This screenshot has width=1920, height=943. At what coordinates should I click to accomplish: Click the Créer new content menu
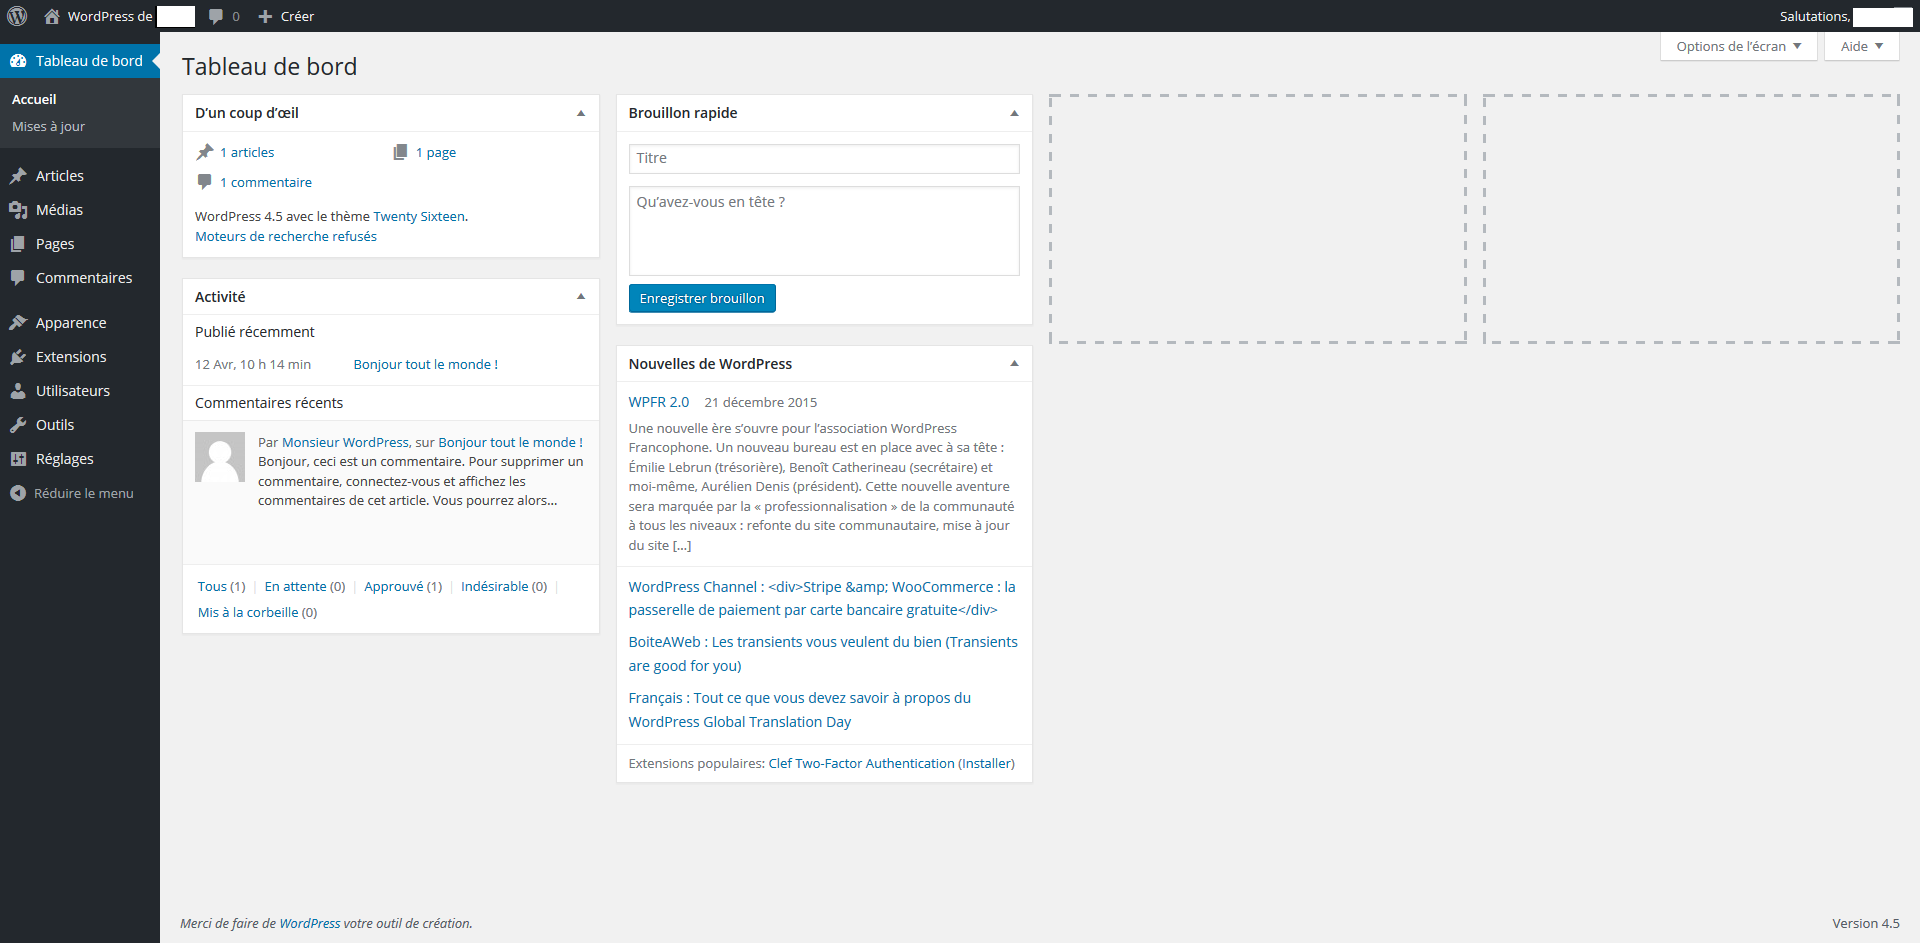pos(286,16)
